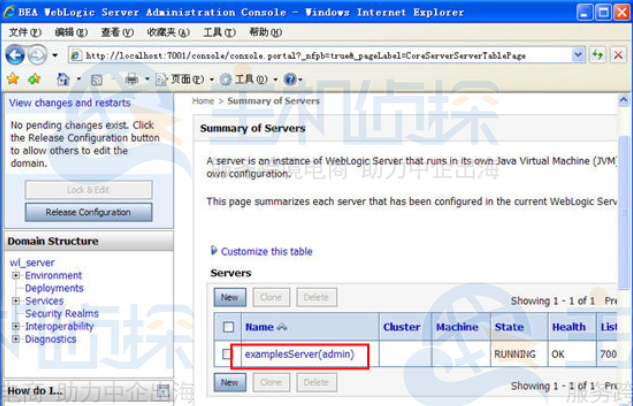Expand the Environment tree node

(16, 275)
